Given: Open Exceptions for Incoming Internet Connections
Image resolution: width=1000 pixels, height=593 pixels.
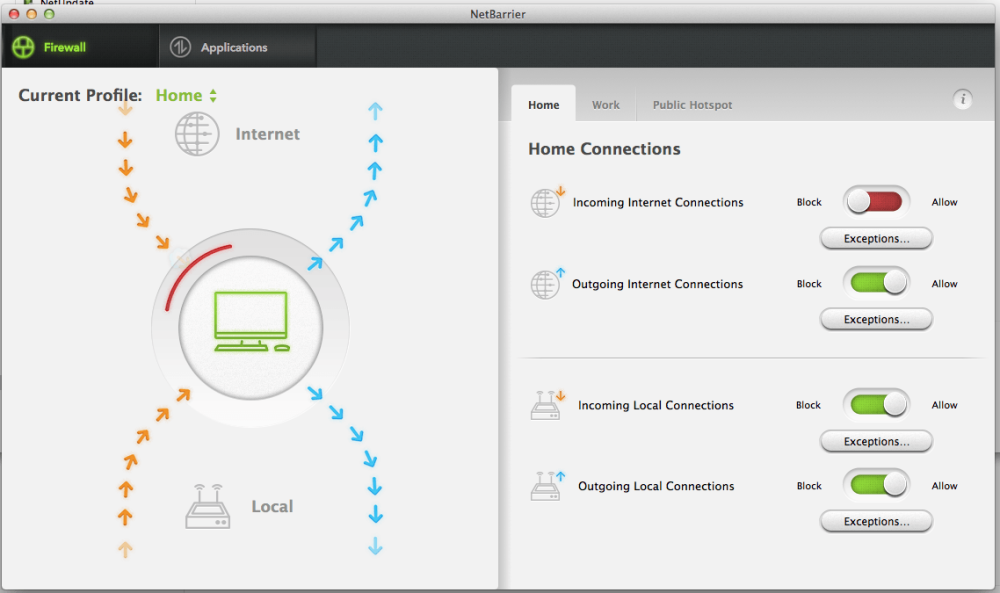Looking at the screenshot, I should (876, 238).
